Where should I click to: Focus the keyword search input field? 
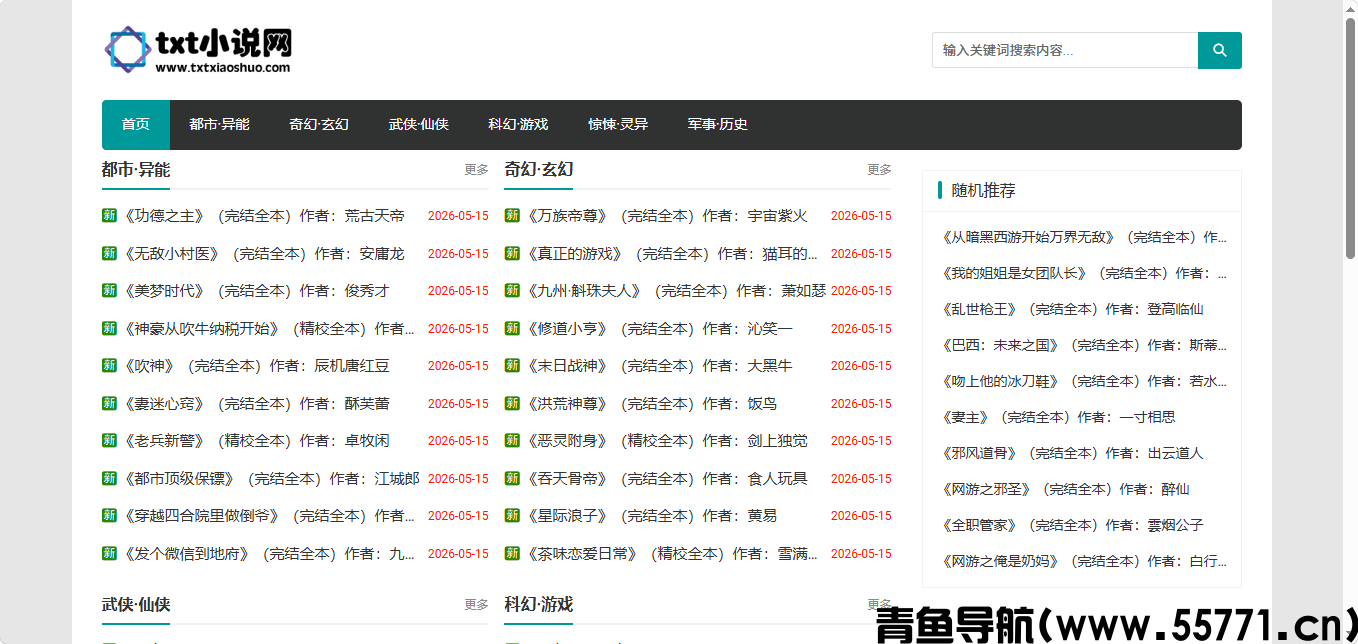(1065, 50)
